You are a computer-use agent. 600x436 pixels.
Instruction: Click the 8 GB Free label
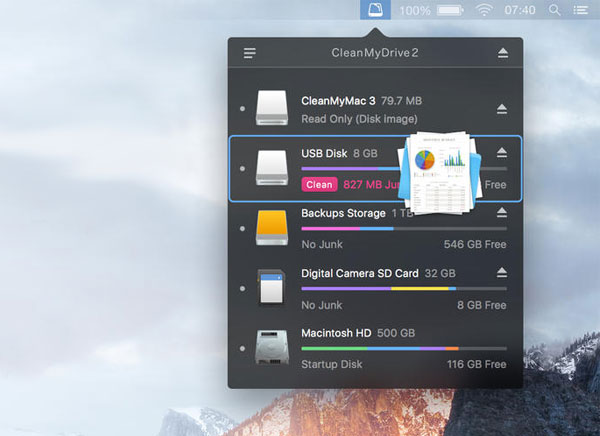coord(481,305)
